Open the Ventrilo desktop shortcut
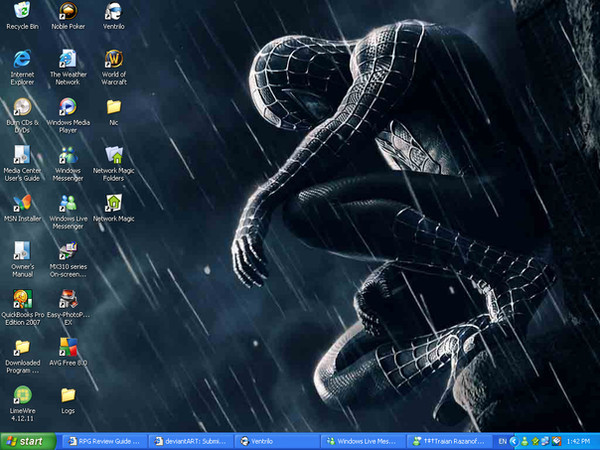Image resolution: width=600 pixels, height=450 pixels. pyautogui.click(x=114, y=12)
